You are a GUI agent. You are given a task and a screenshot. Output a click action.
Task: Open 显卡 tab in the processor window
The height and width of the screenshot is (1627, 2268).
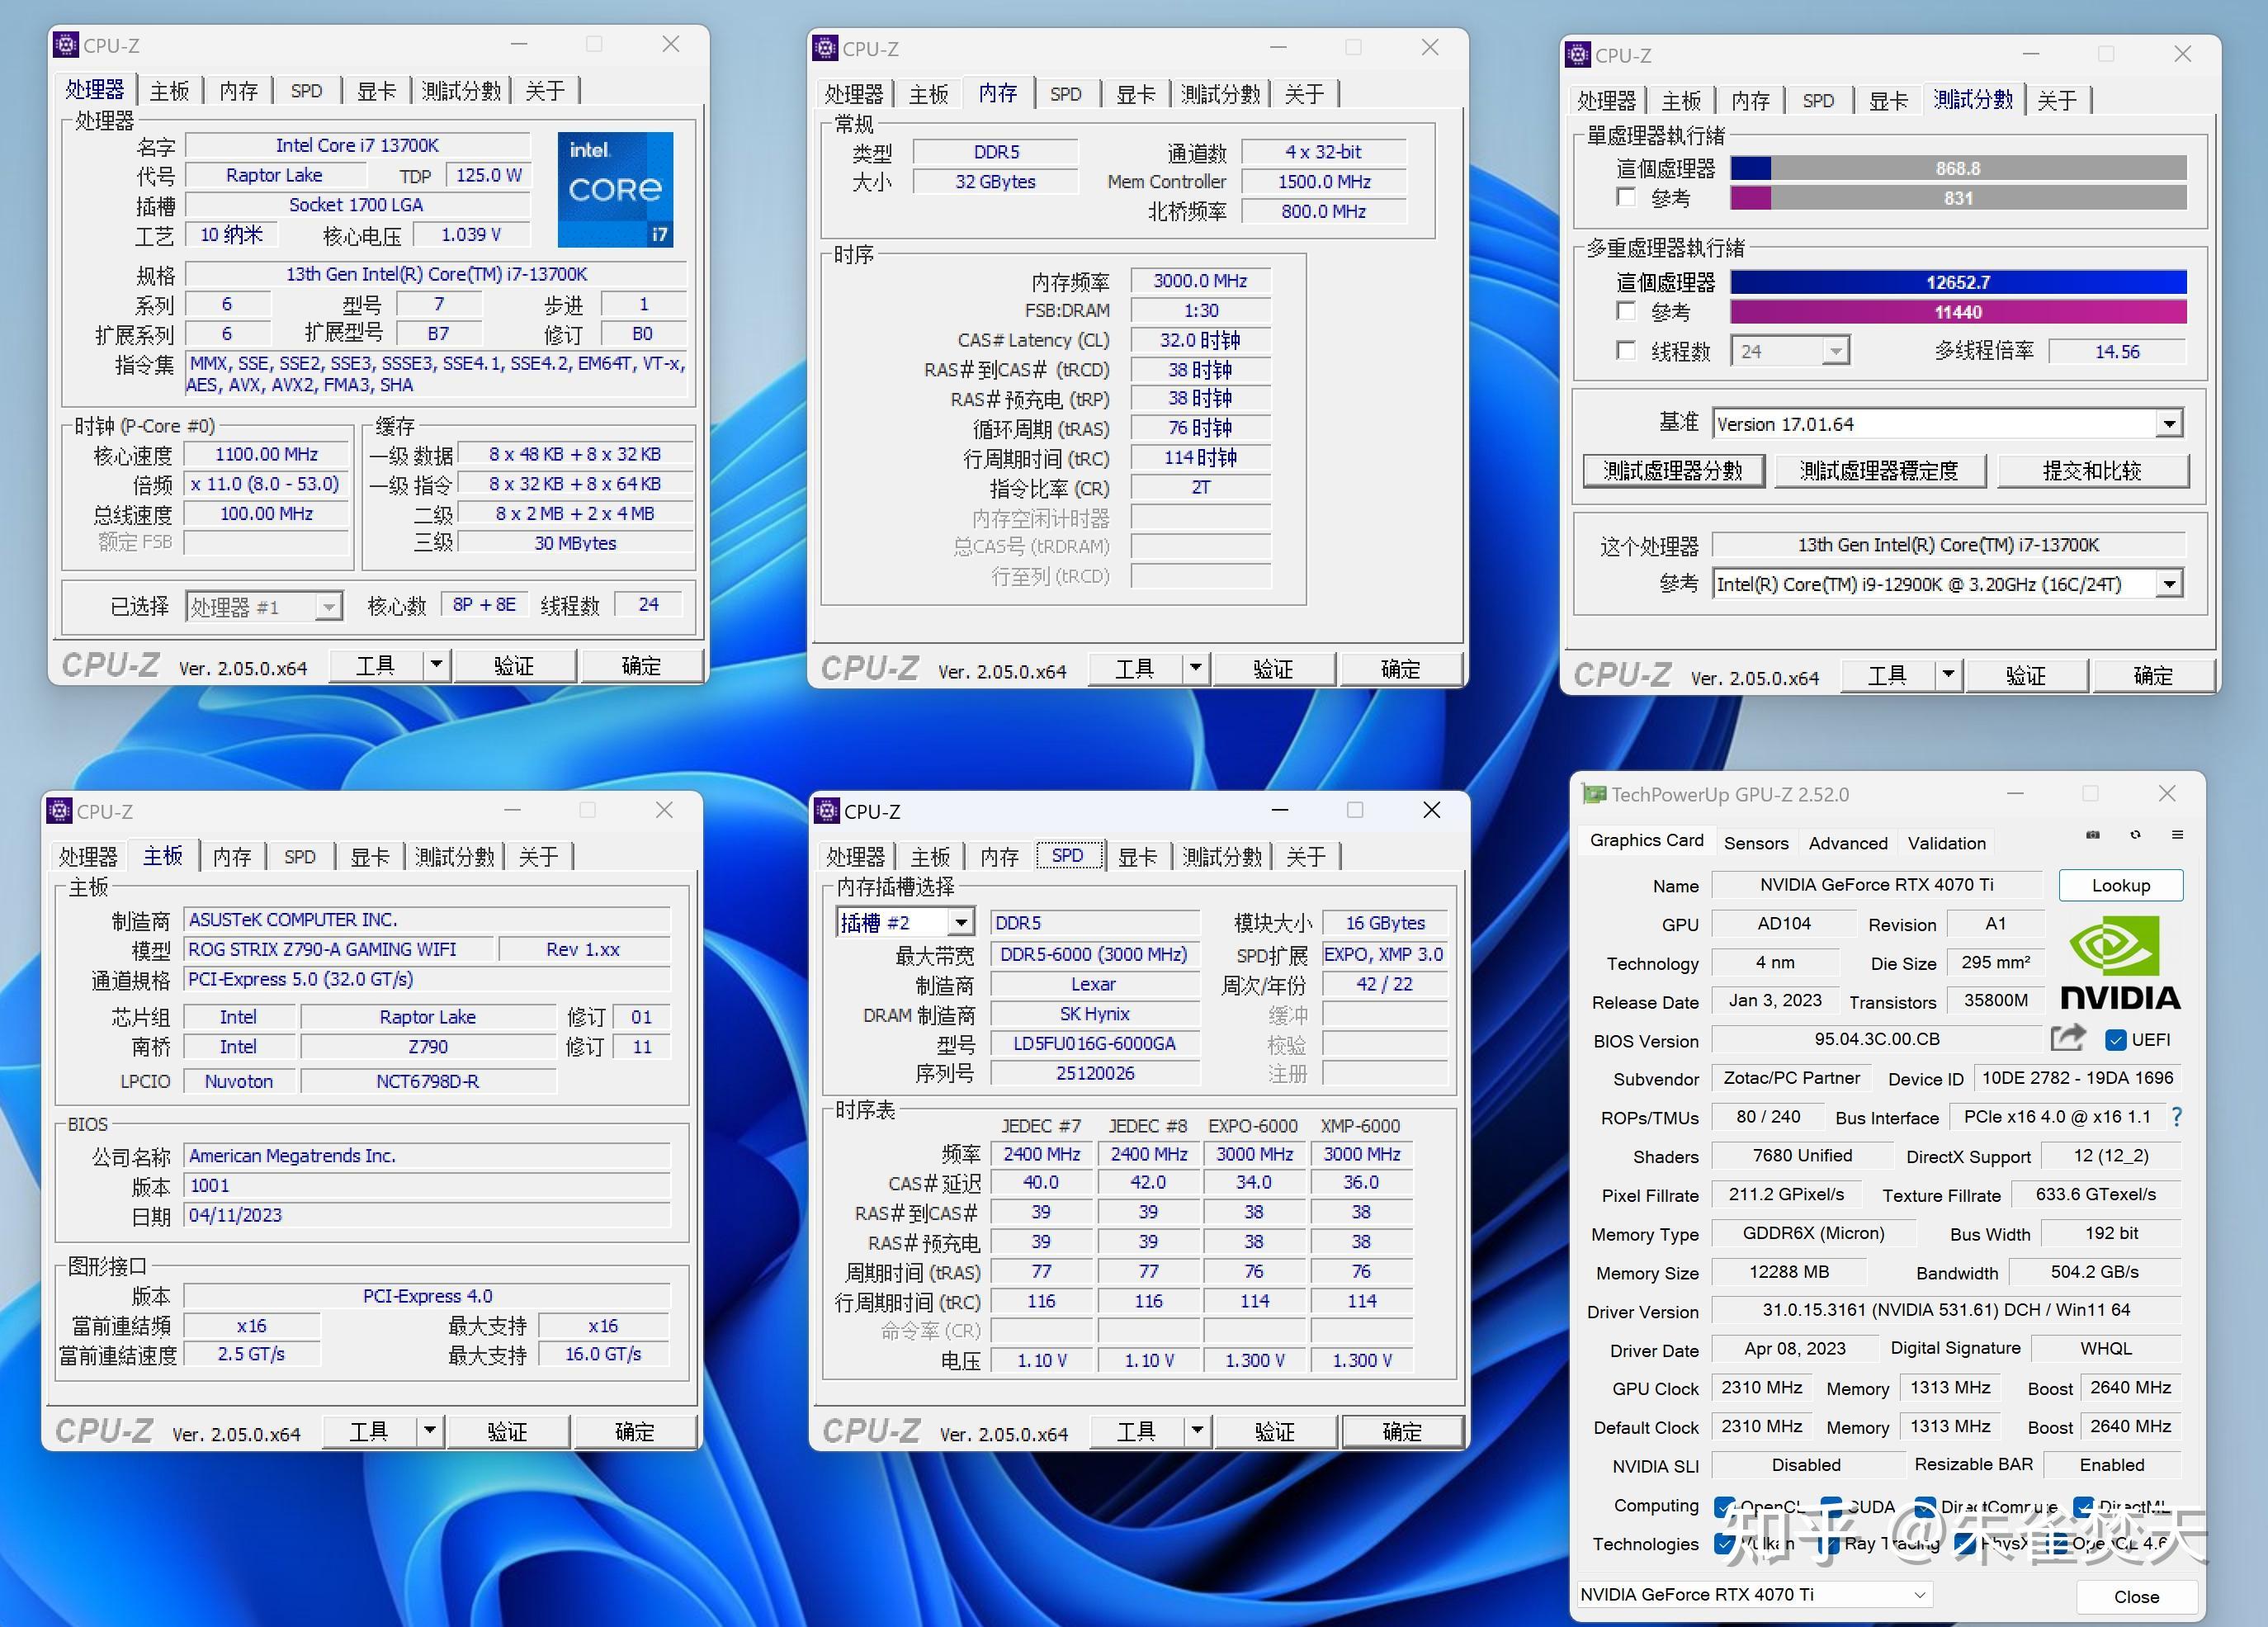tap(377, 91)
